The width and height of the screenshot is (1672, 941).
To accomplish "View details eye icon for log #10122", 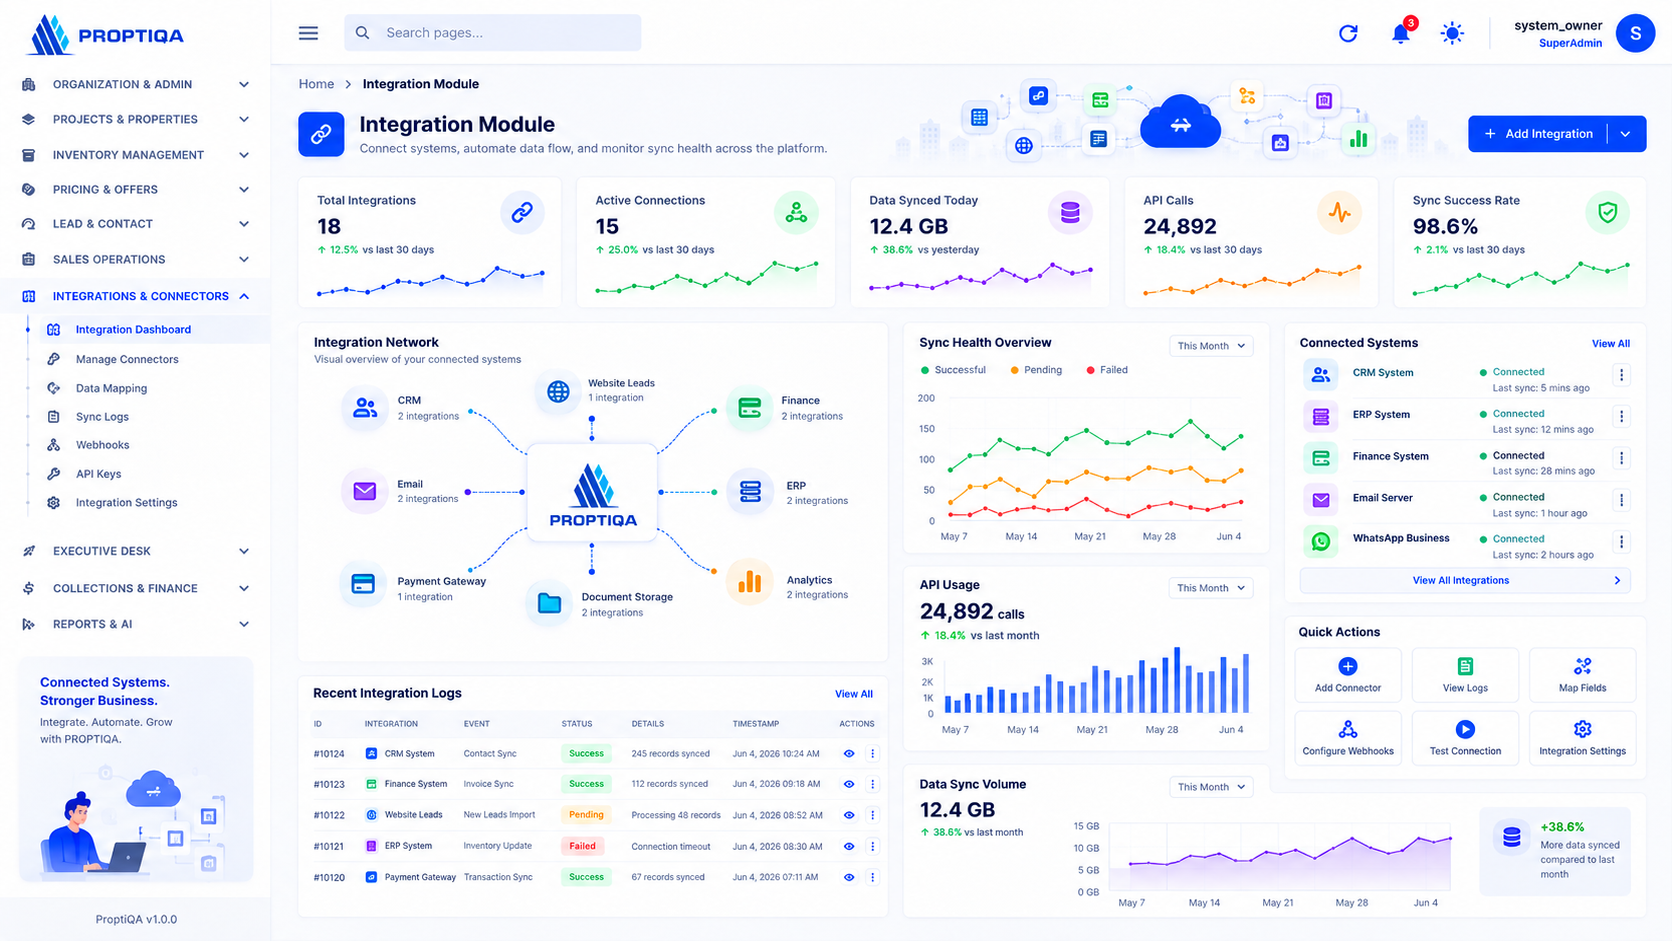I will coord(849,815).
